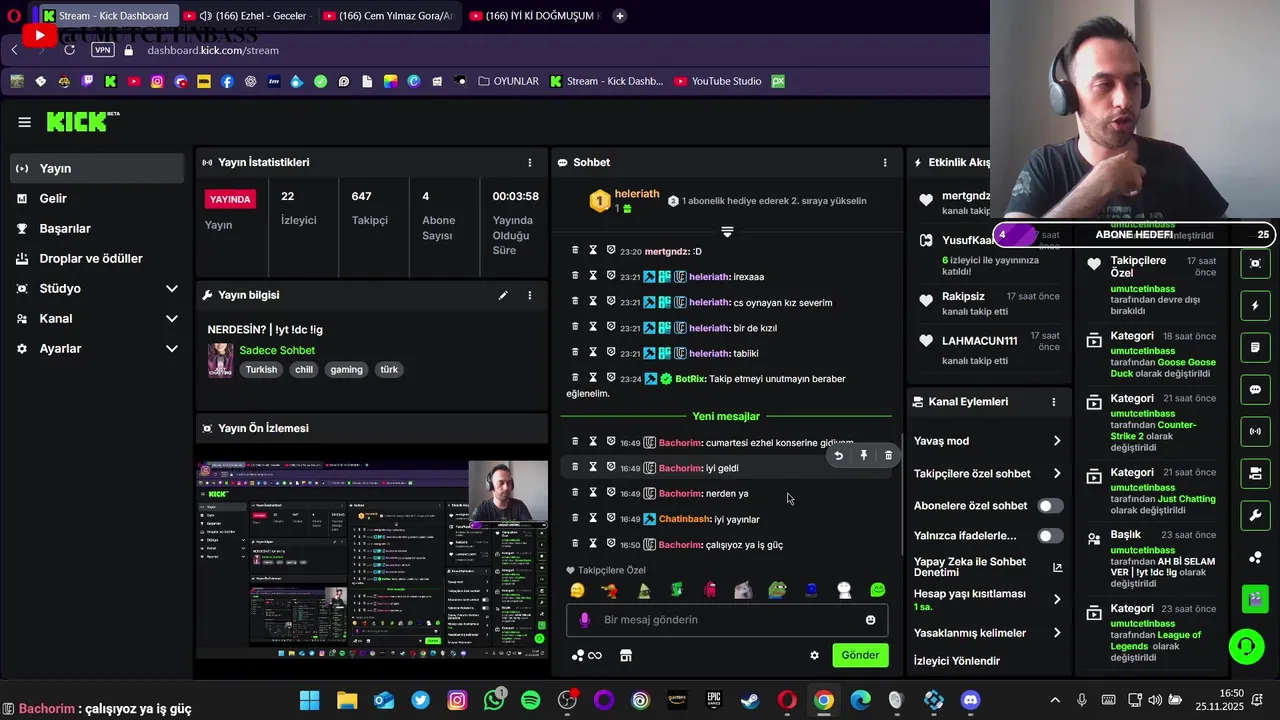
Task: Open the wrench tool in right sidebar
Action: click(x=1255, y=516)
